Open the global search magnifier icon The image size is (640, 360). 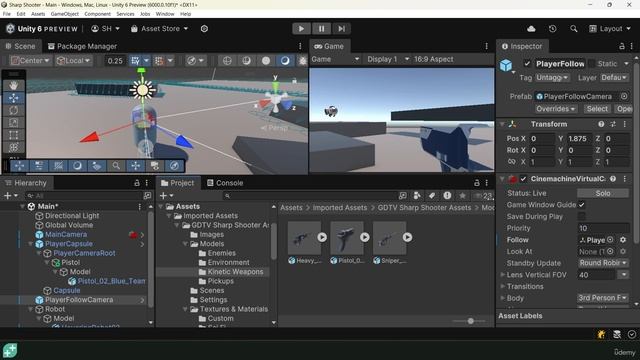tap(573, 29)
